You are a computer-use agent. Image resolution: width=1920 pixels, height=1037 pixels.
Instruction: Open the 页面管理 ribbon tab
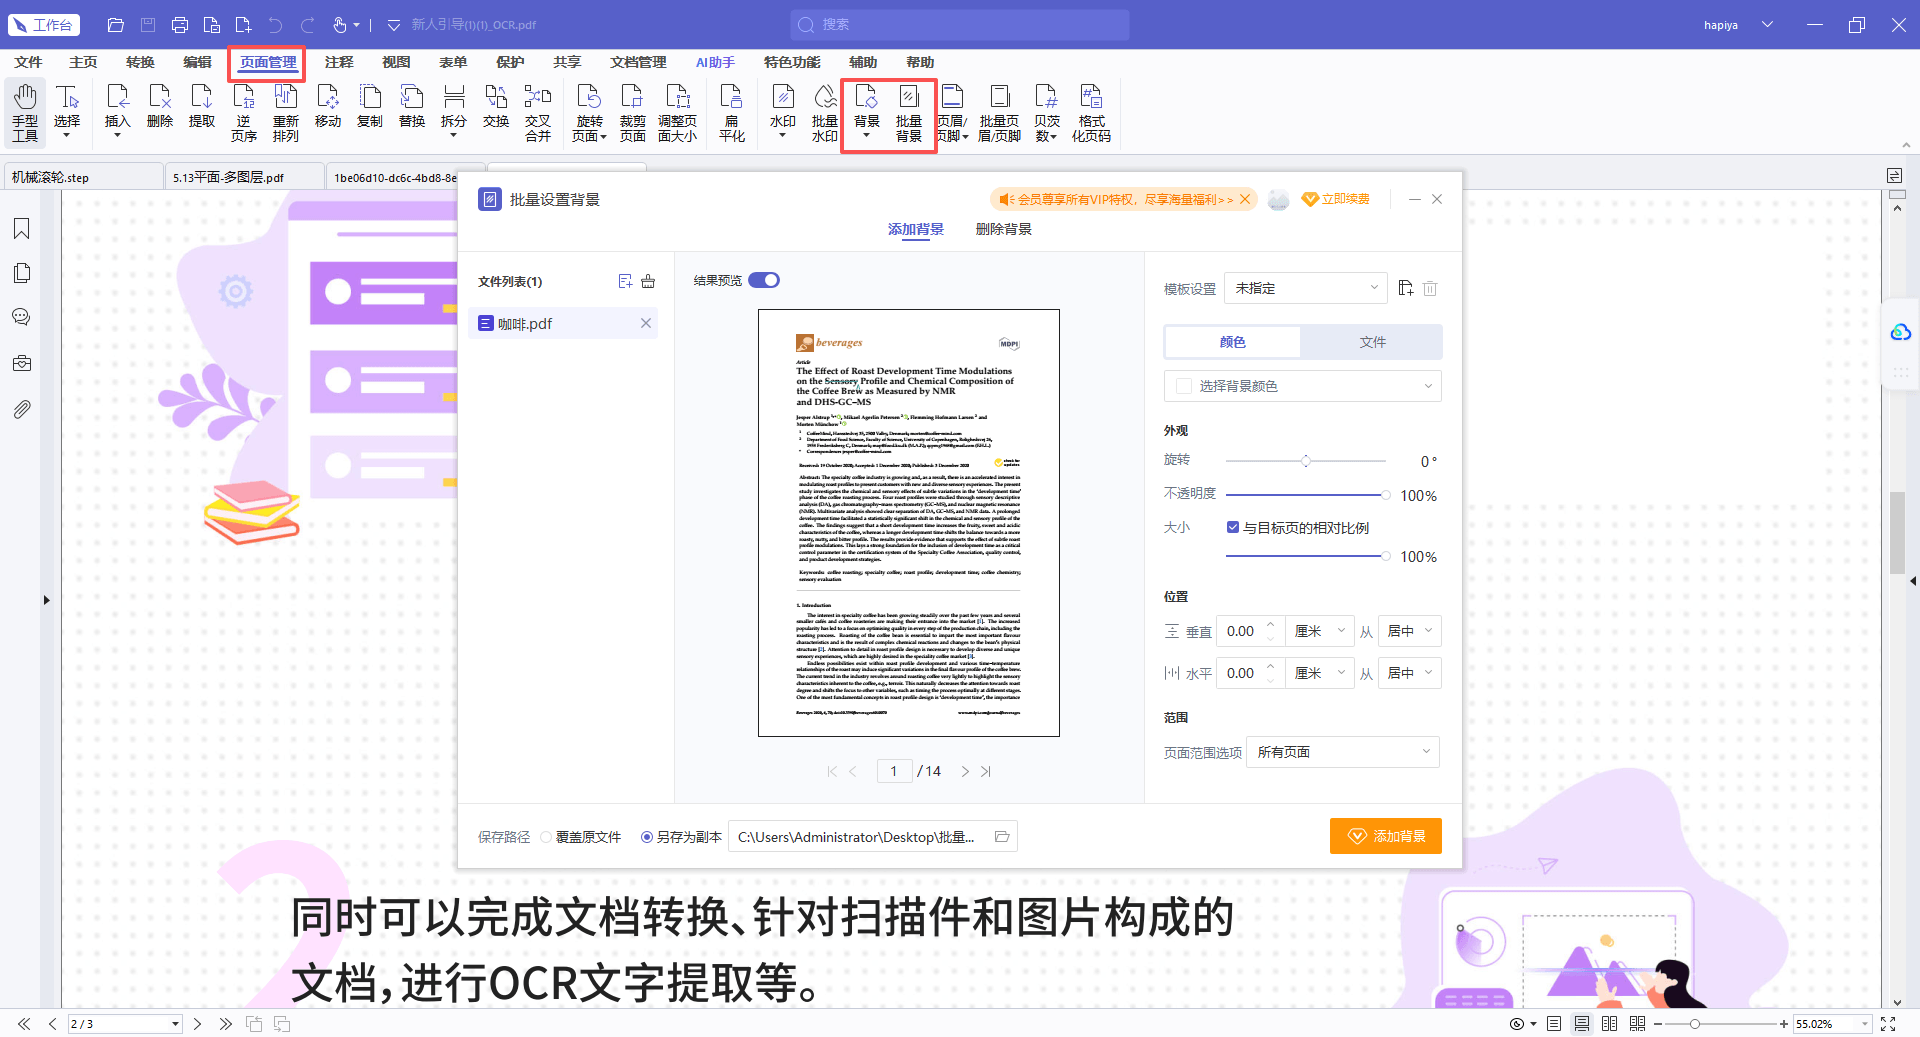tap(268, 62)
